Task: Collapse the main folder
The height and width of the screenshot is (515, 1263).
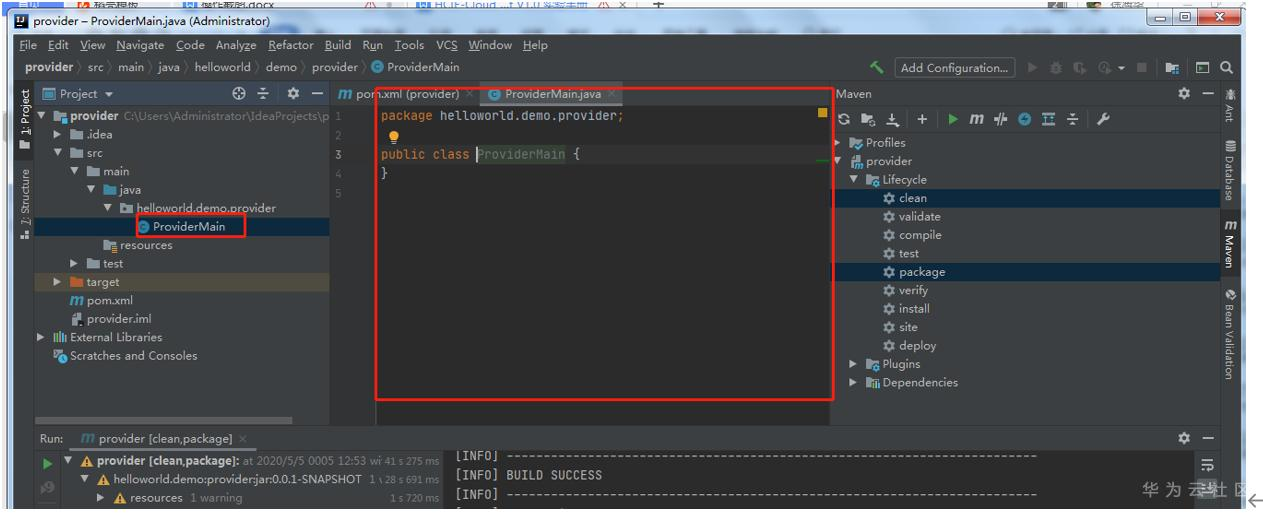Action: click(x=75, y=171)
